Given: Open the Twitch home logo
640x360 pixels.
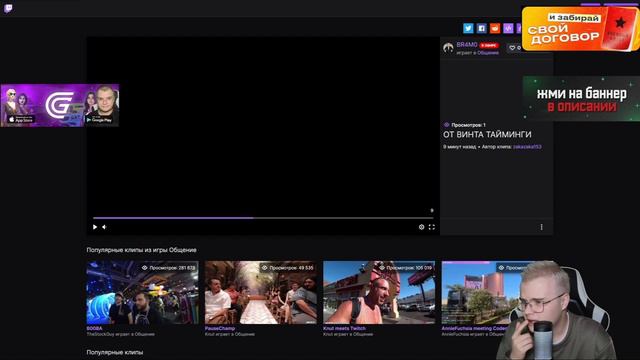Looking at the screenshot, I should coord(8,8).
